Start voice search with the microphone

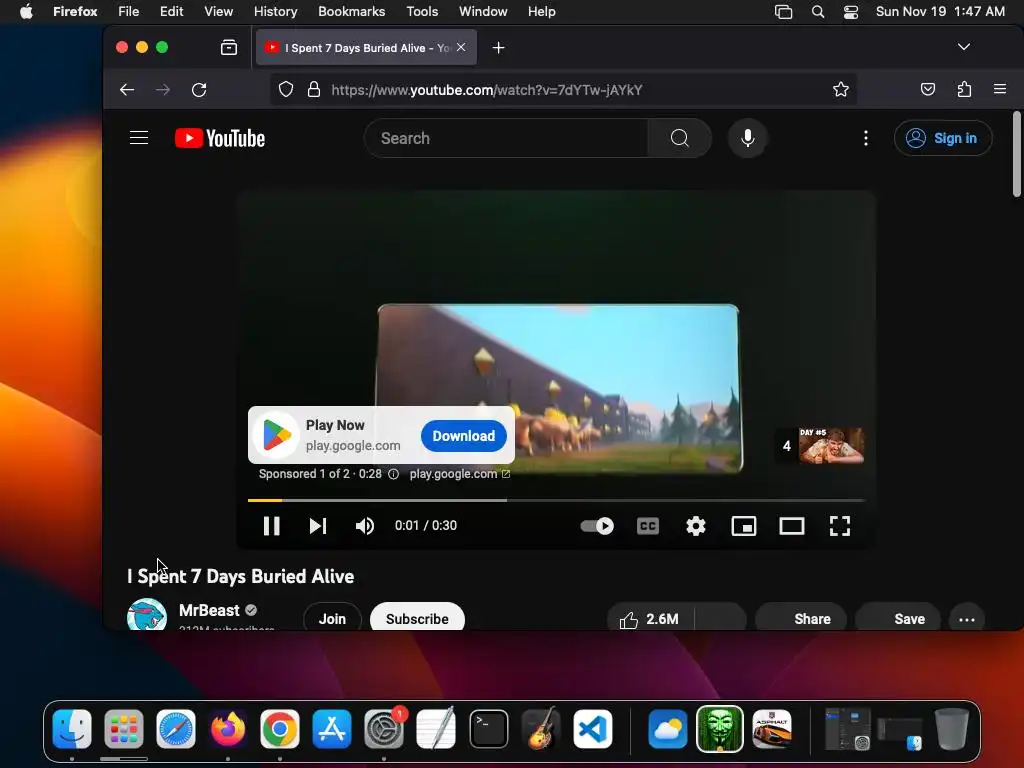tap(748, 138)
